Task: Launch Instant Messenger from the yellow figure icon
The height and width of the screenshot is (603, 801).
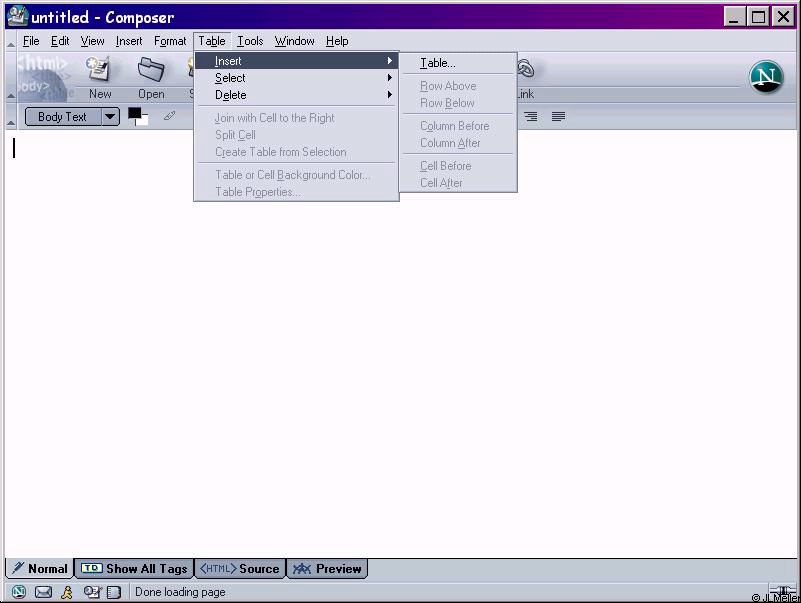Action: click(66, 592)
